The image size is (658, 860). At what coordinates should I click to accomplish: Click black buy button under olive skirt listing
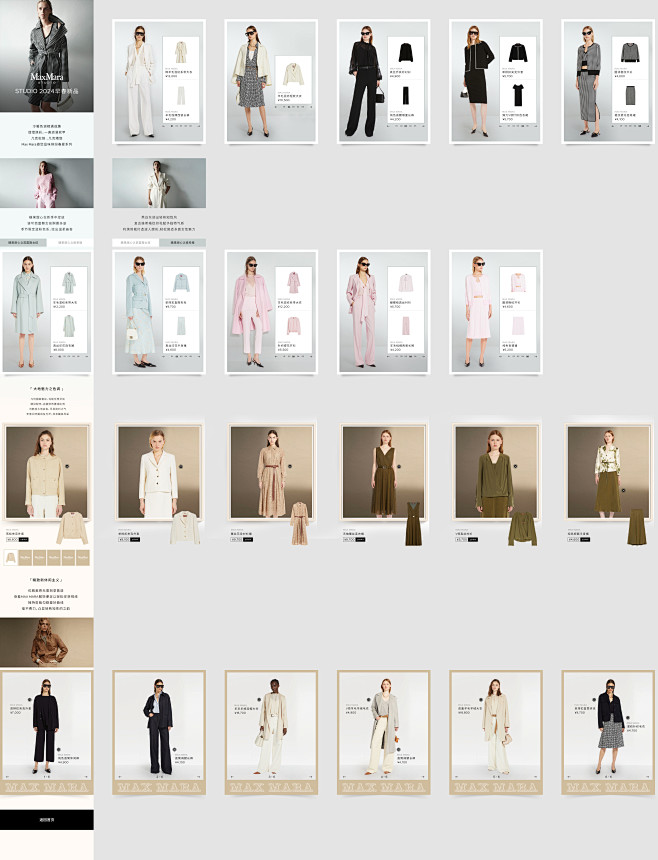coord(585,539)
